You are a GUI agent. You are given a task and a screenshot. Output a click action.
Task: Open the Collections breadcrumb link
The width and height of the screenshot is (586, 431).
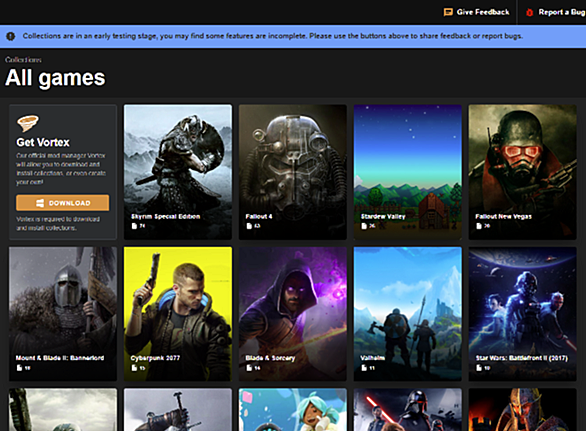click(x=23, y=60)
